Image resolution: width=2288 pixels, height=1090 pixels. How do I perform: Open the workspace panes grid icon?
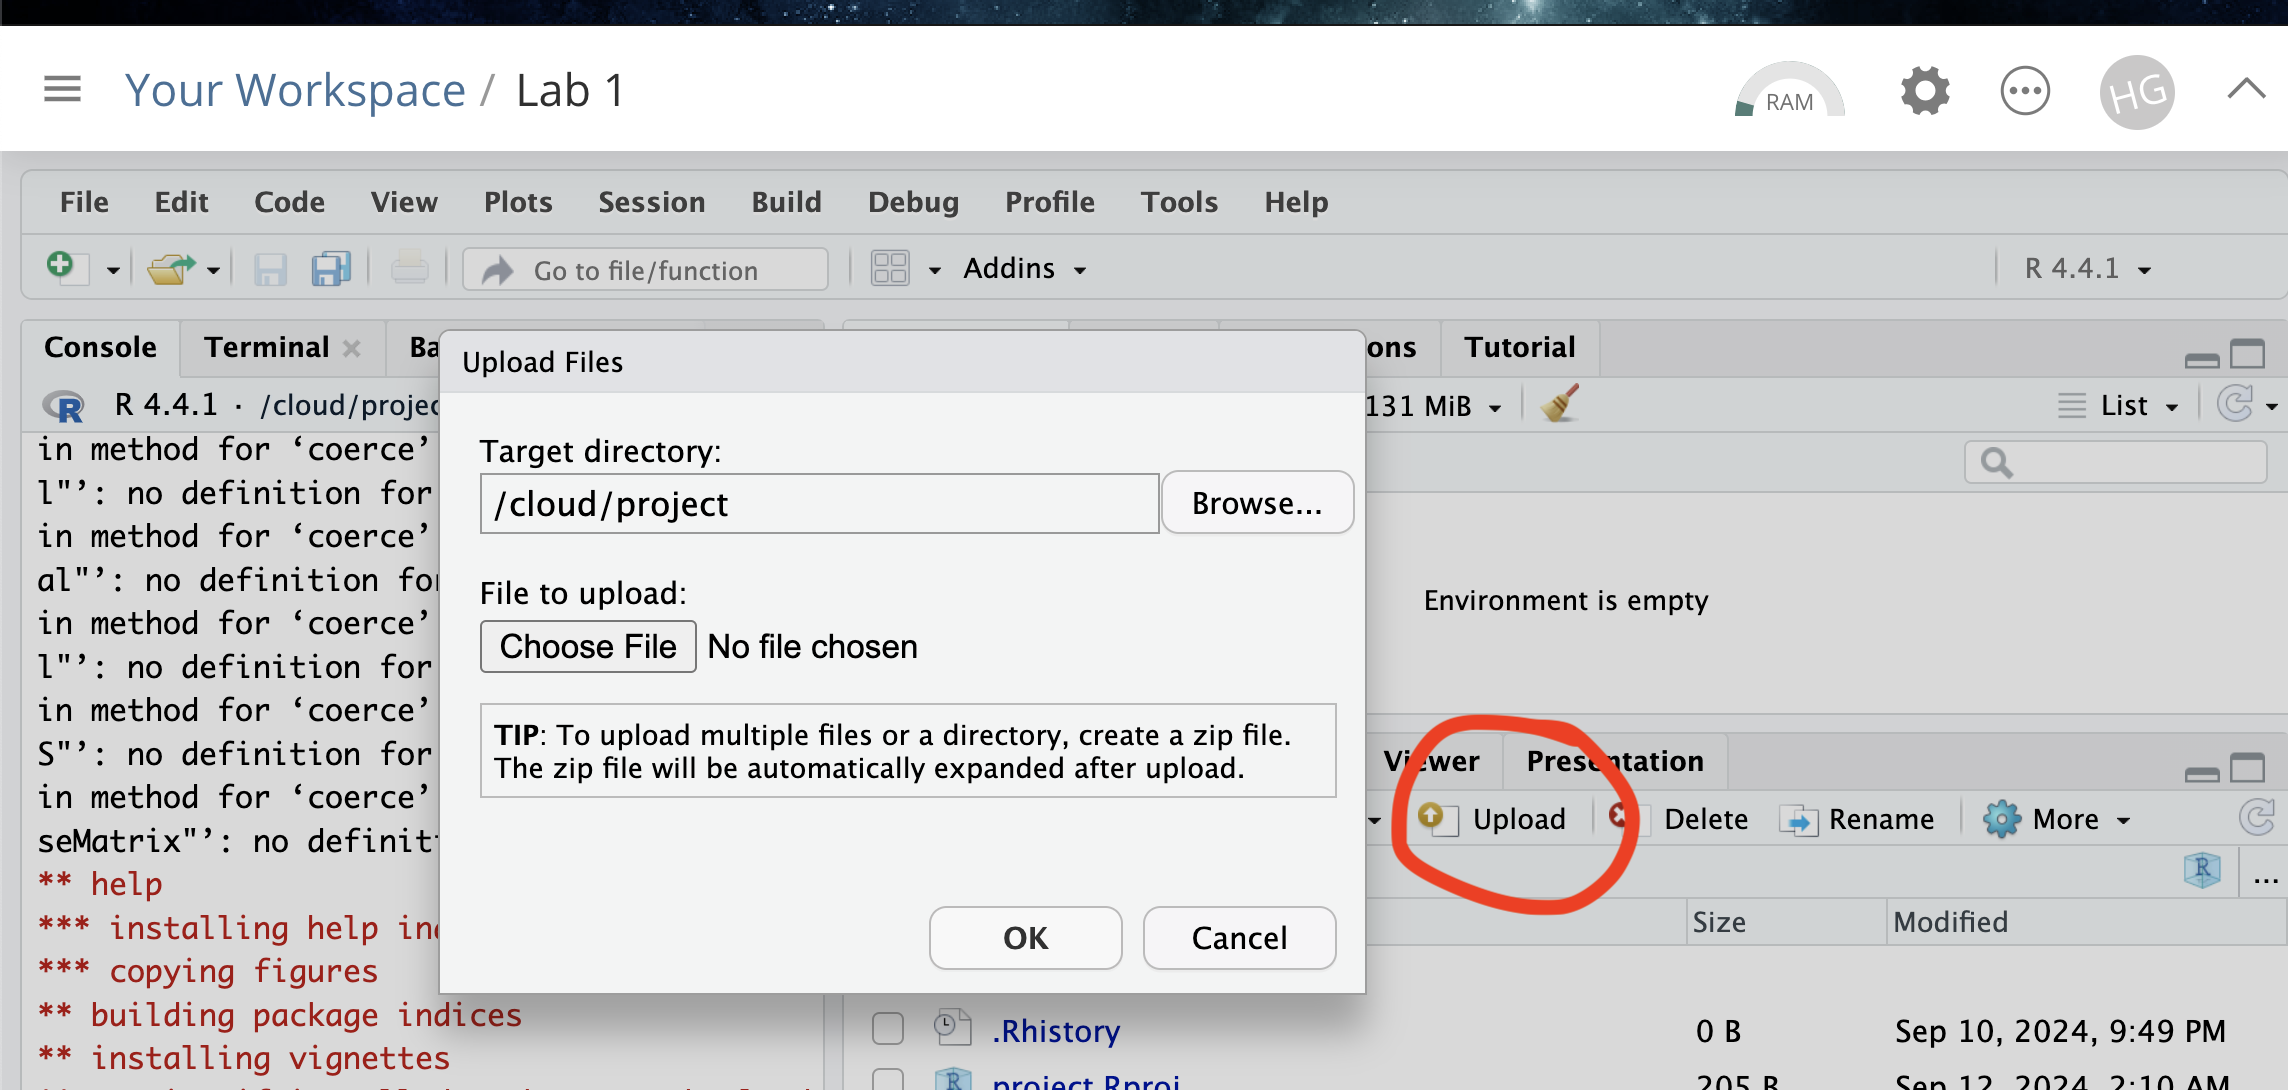pos(890,269)
